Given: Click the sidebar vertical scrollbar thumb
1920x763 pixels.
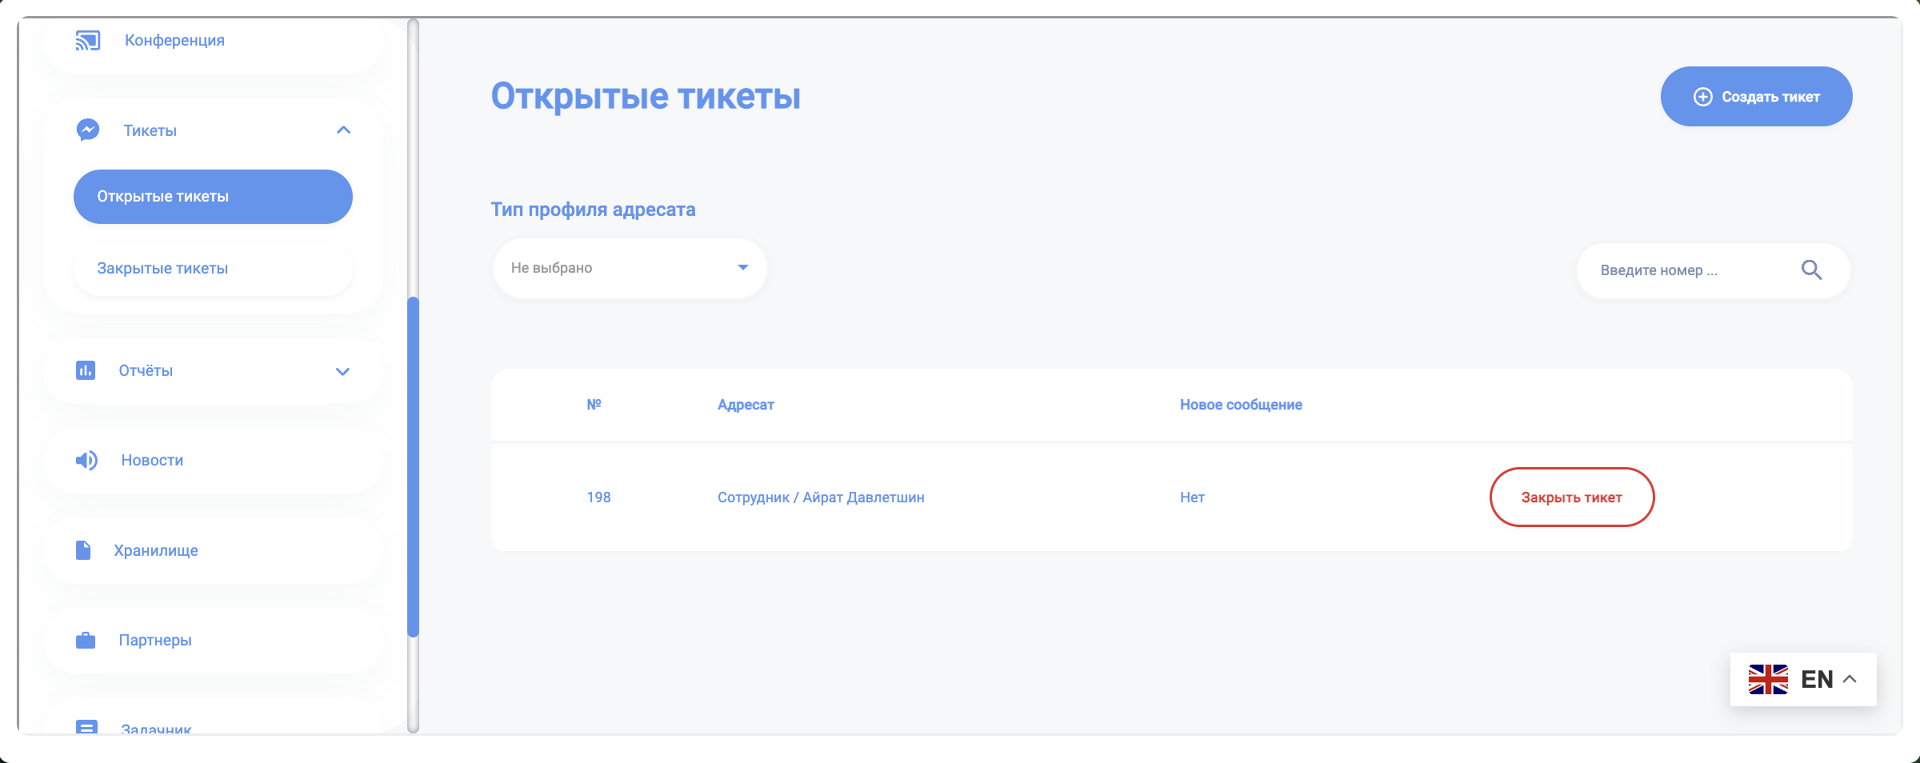Looking at the screenshot, I should [413, 466].
